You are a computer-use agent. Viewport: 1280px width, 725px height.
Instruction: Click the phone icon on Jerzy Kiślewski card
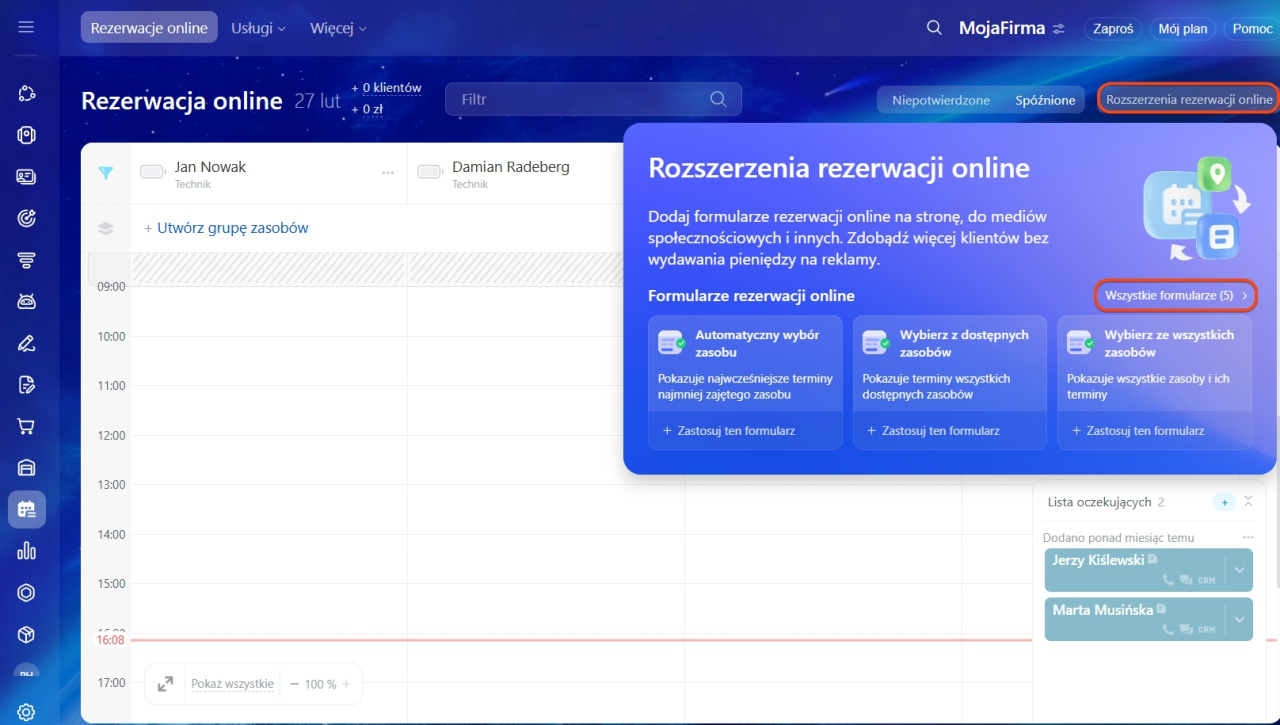[x=1167, y=579]
